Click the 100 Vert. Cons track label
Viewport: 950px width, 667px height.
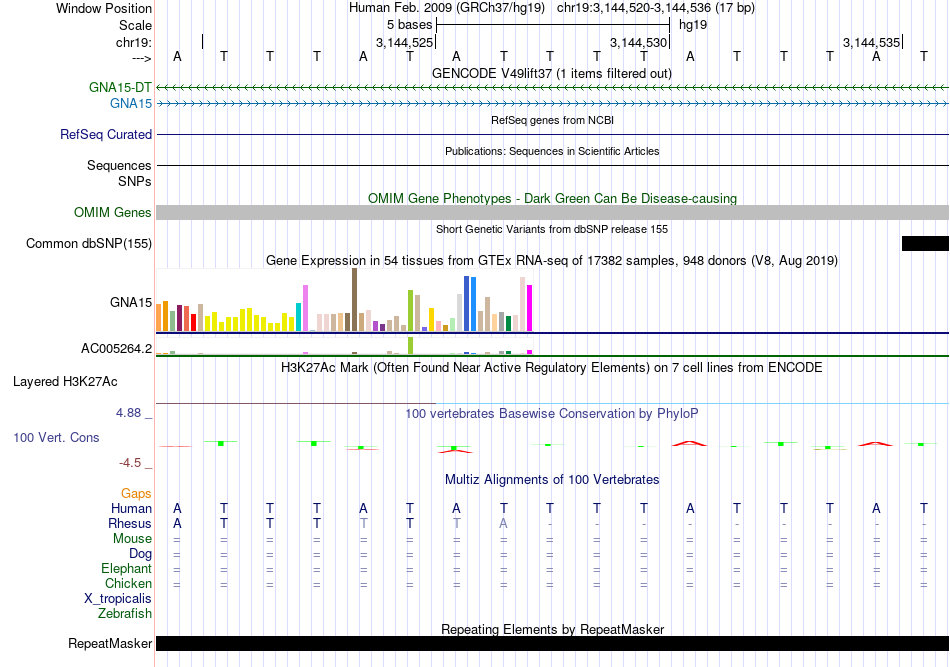pos(56,437)
